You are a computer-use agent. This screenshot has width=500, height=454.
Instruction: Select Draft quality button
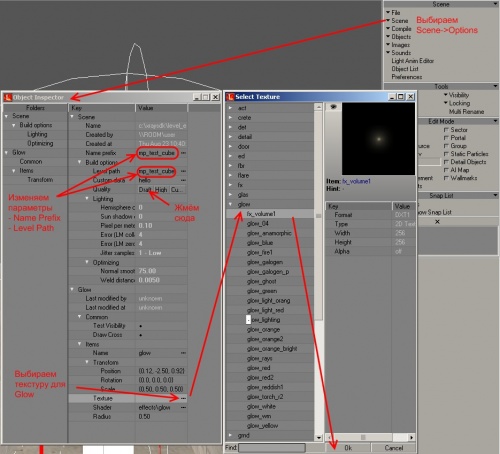click(145, 189)
